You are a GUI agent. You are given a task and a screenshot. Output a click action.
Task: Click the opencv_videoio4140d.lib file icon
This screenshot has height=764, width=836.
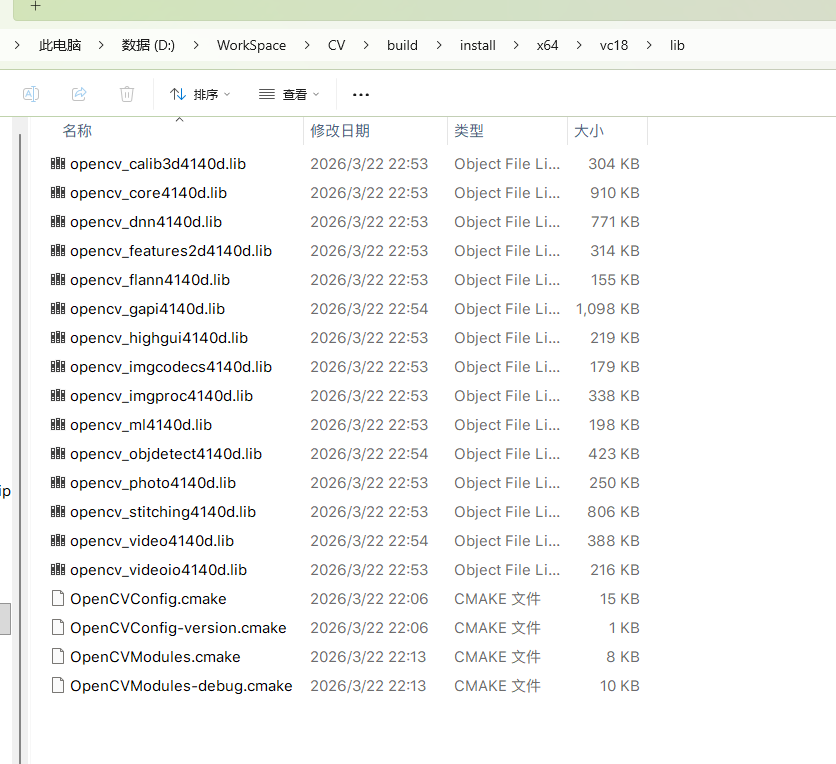[58, 570]
